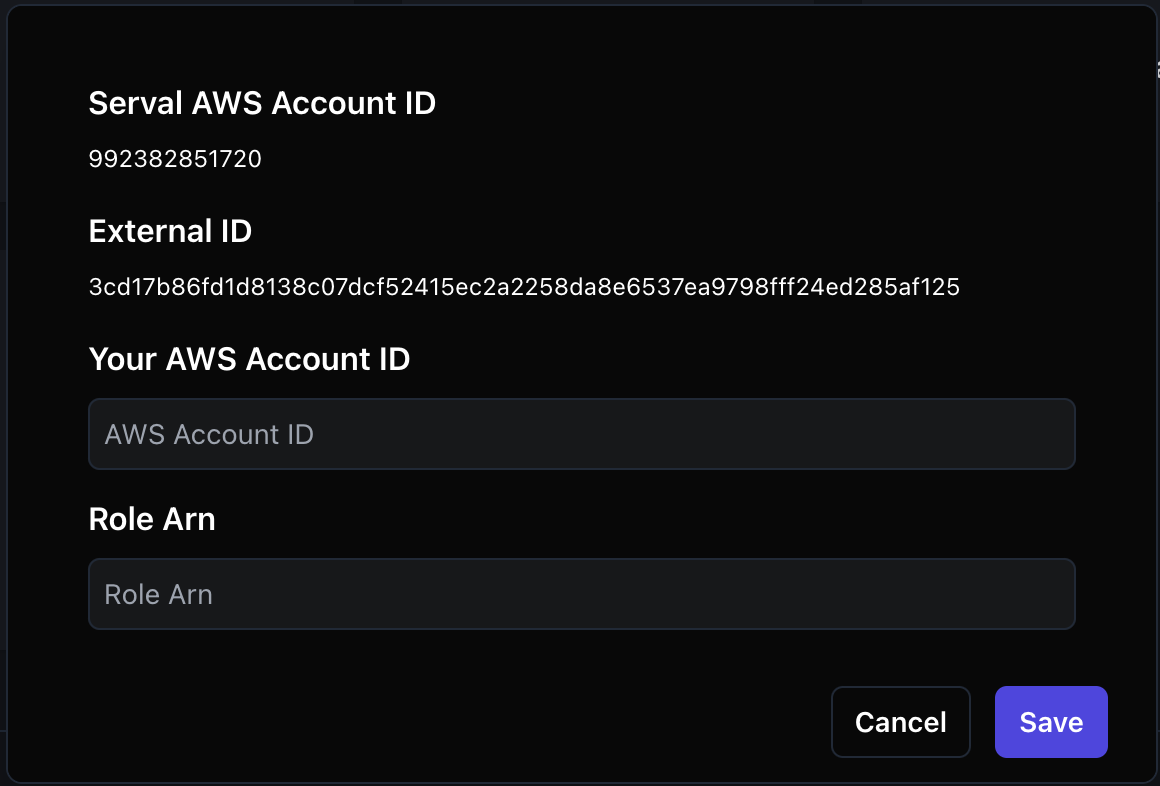Click the purple Save button

coord(1051,722)
